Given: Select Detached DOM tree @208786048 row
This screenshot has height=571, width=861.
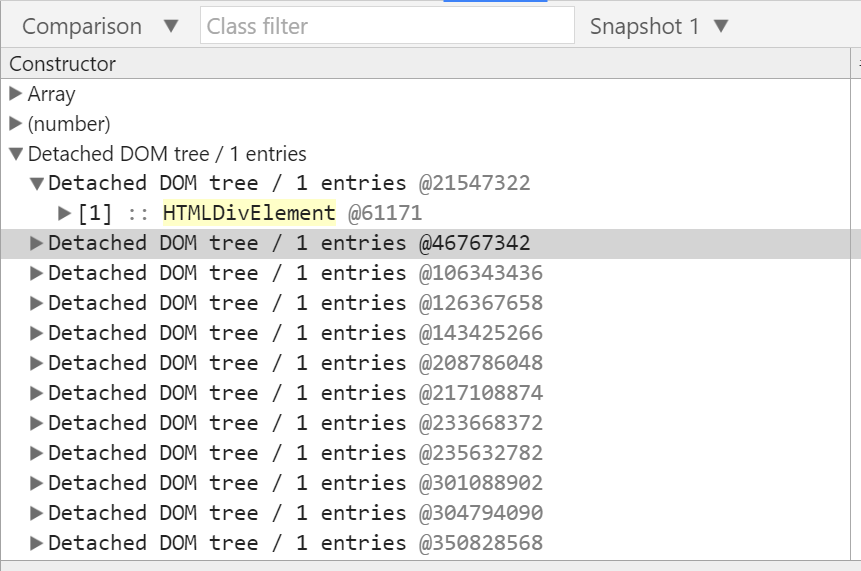Looking at the screenshot, I should coord(426,363).
